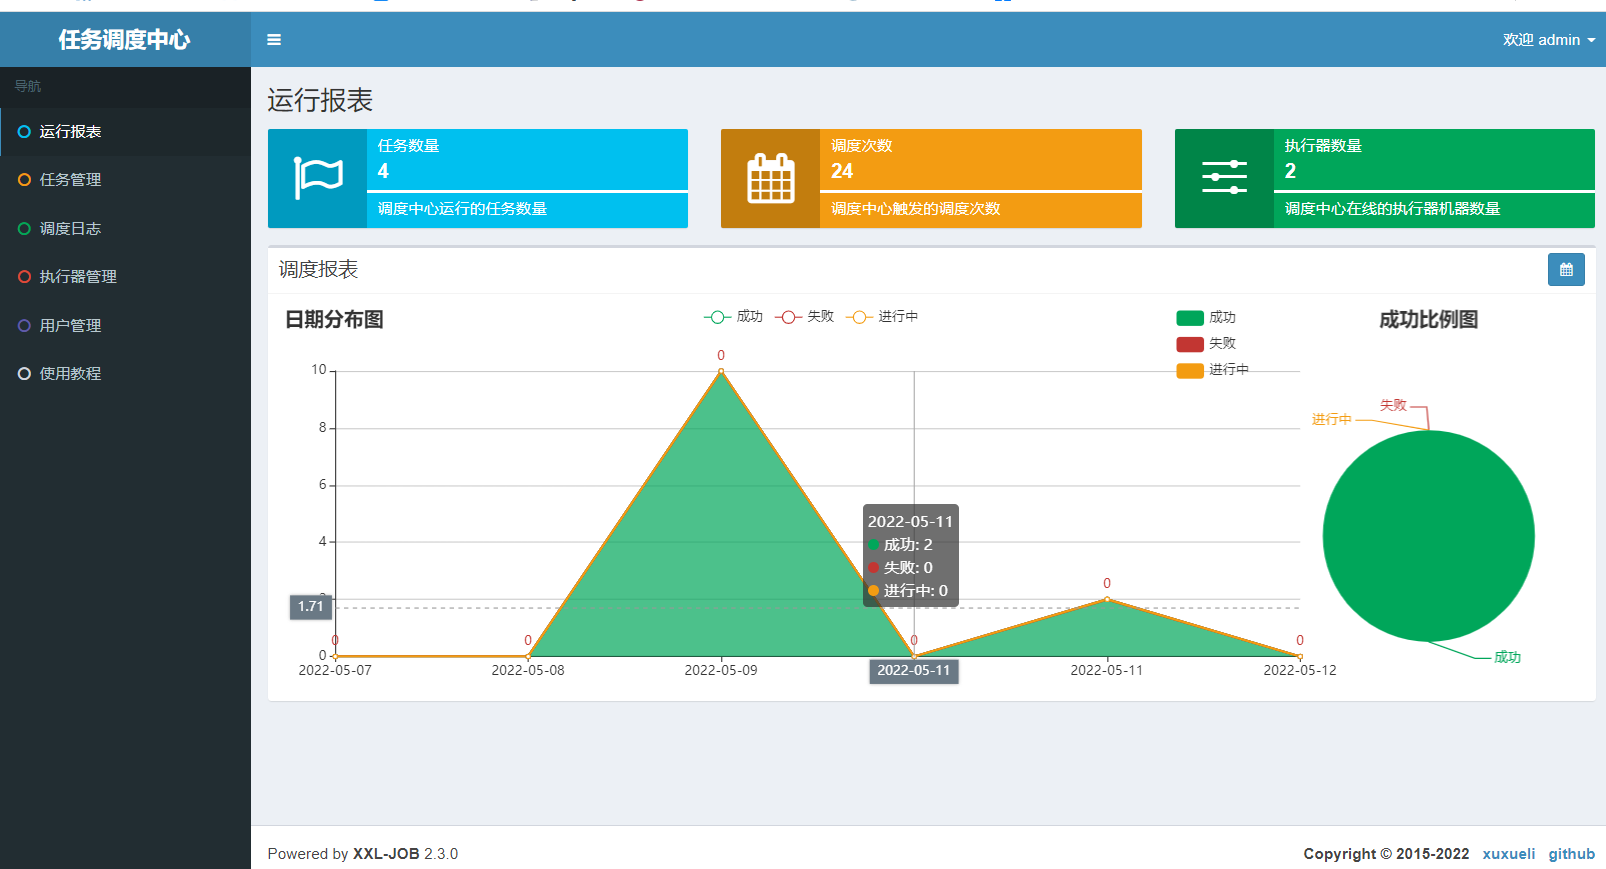Viewport: 1606px width, 869px height.
Task: Click the circle icon beside 执行器管理
Action: (x=25, y=277)
